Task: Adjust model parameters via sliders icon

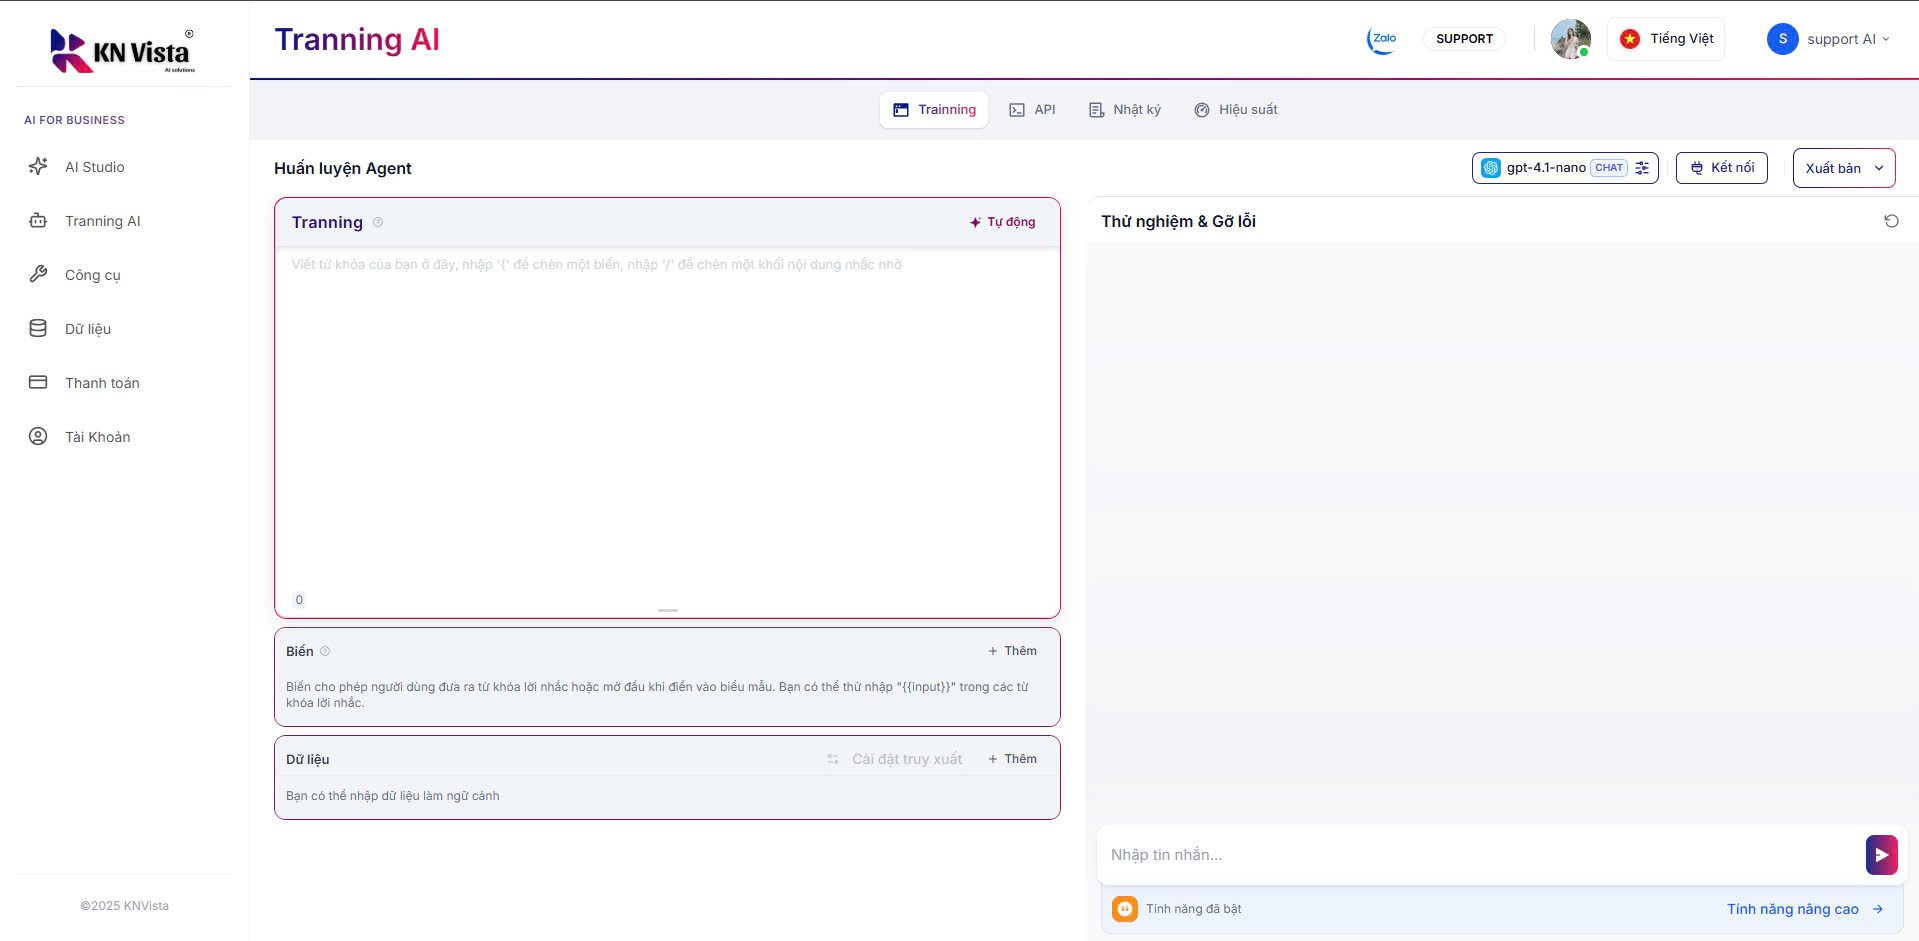Action: [x=1642, y=168]
